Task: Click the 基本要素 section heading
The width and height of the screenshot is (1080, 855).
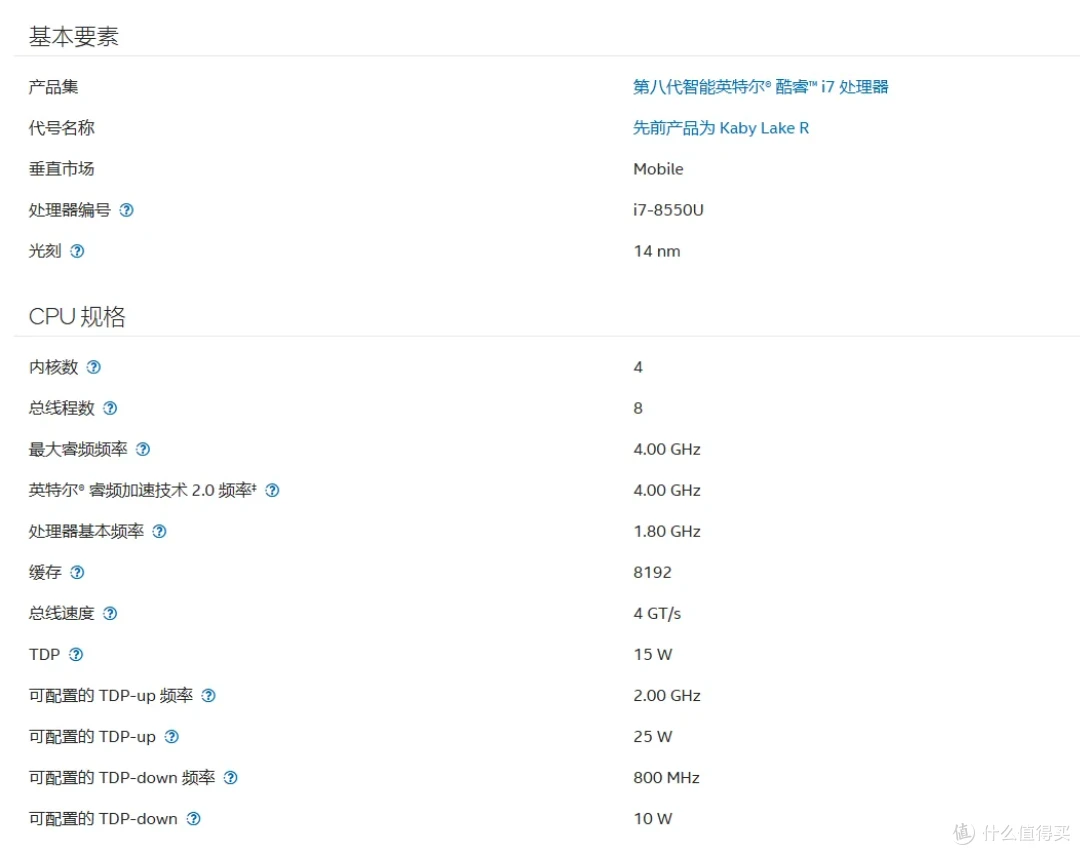Action: (x=74, y=37)
